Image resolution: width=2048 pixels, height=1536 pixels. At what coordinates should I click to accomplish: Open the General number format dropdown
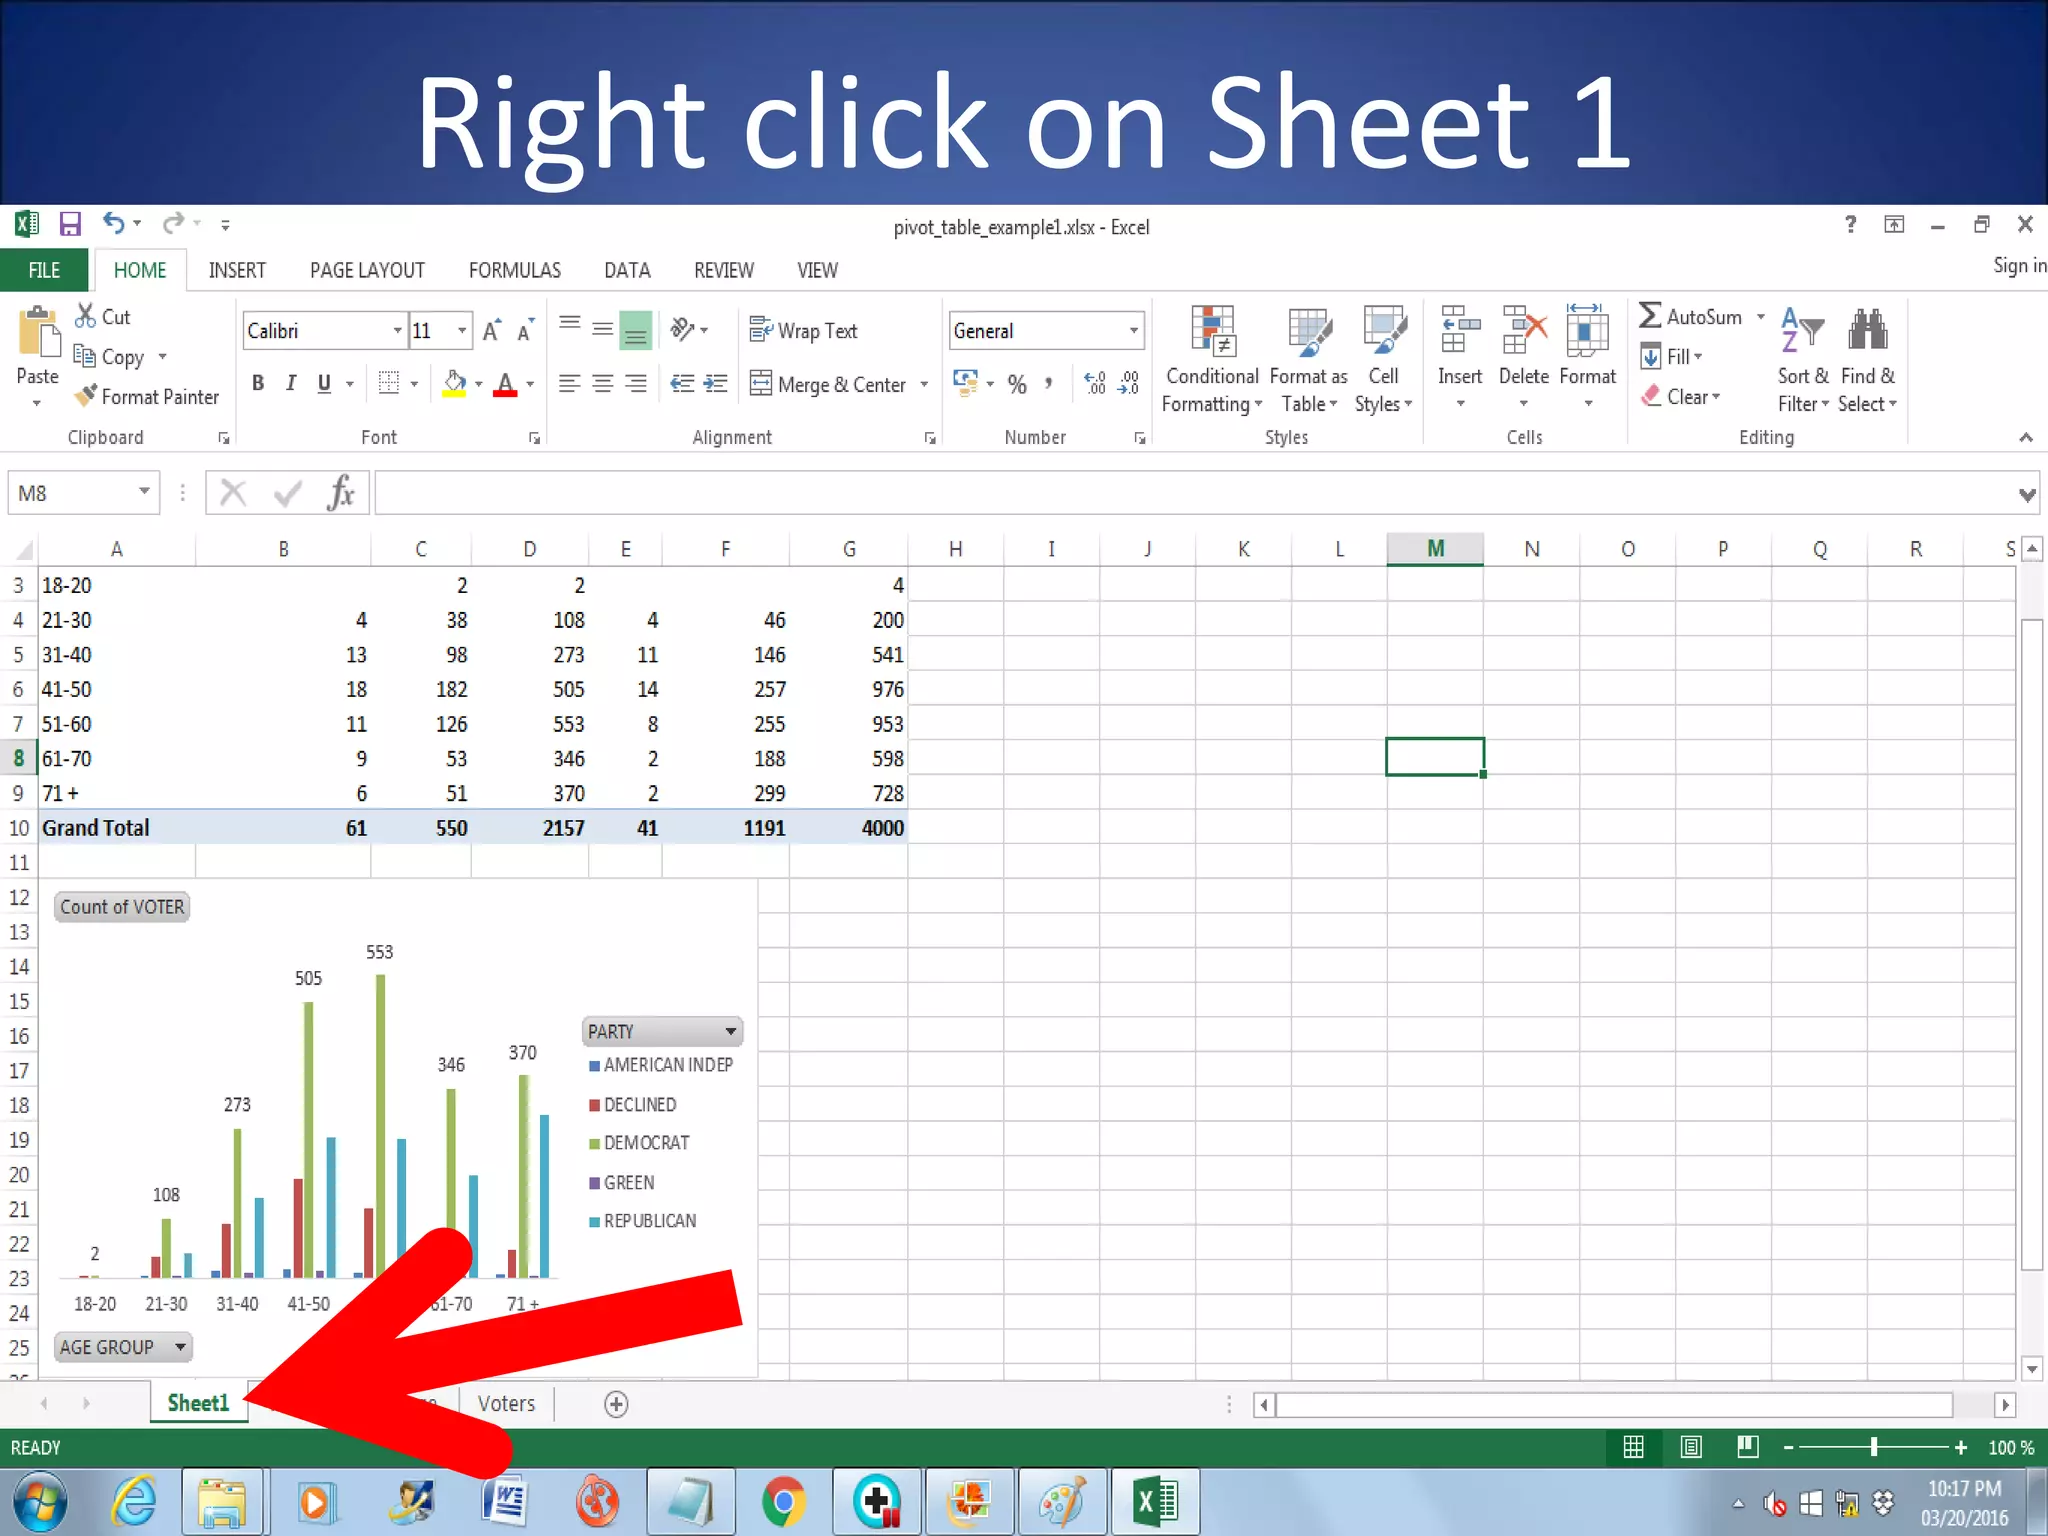(1133, 330)
